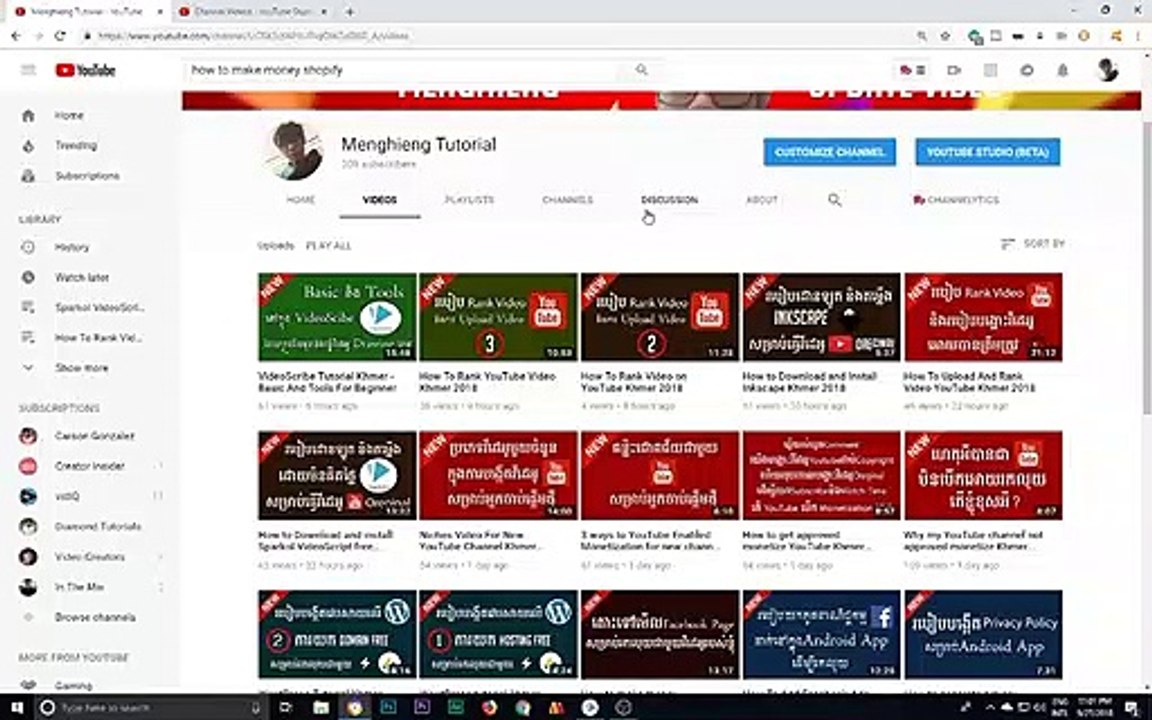Open VideoScribe Tutorial Khmer Basic And Tools thumbnail
The width and height of the screenshot is (1152, 720).
337,317
